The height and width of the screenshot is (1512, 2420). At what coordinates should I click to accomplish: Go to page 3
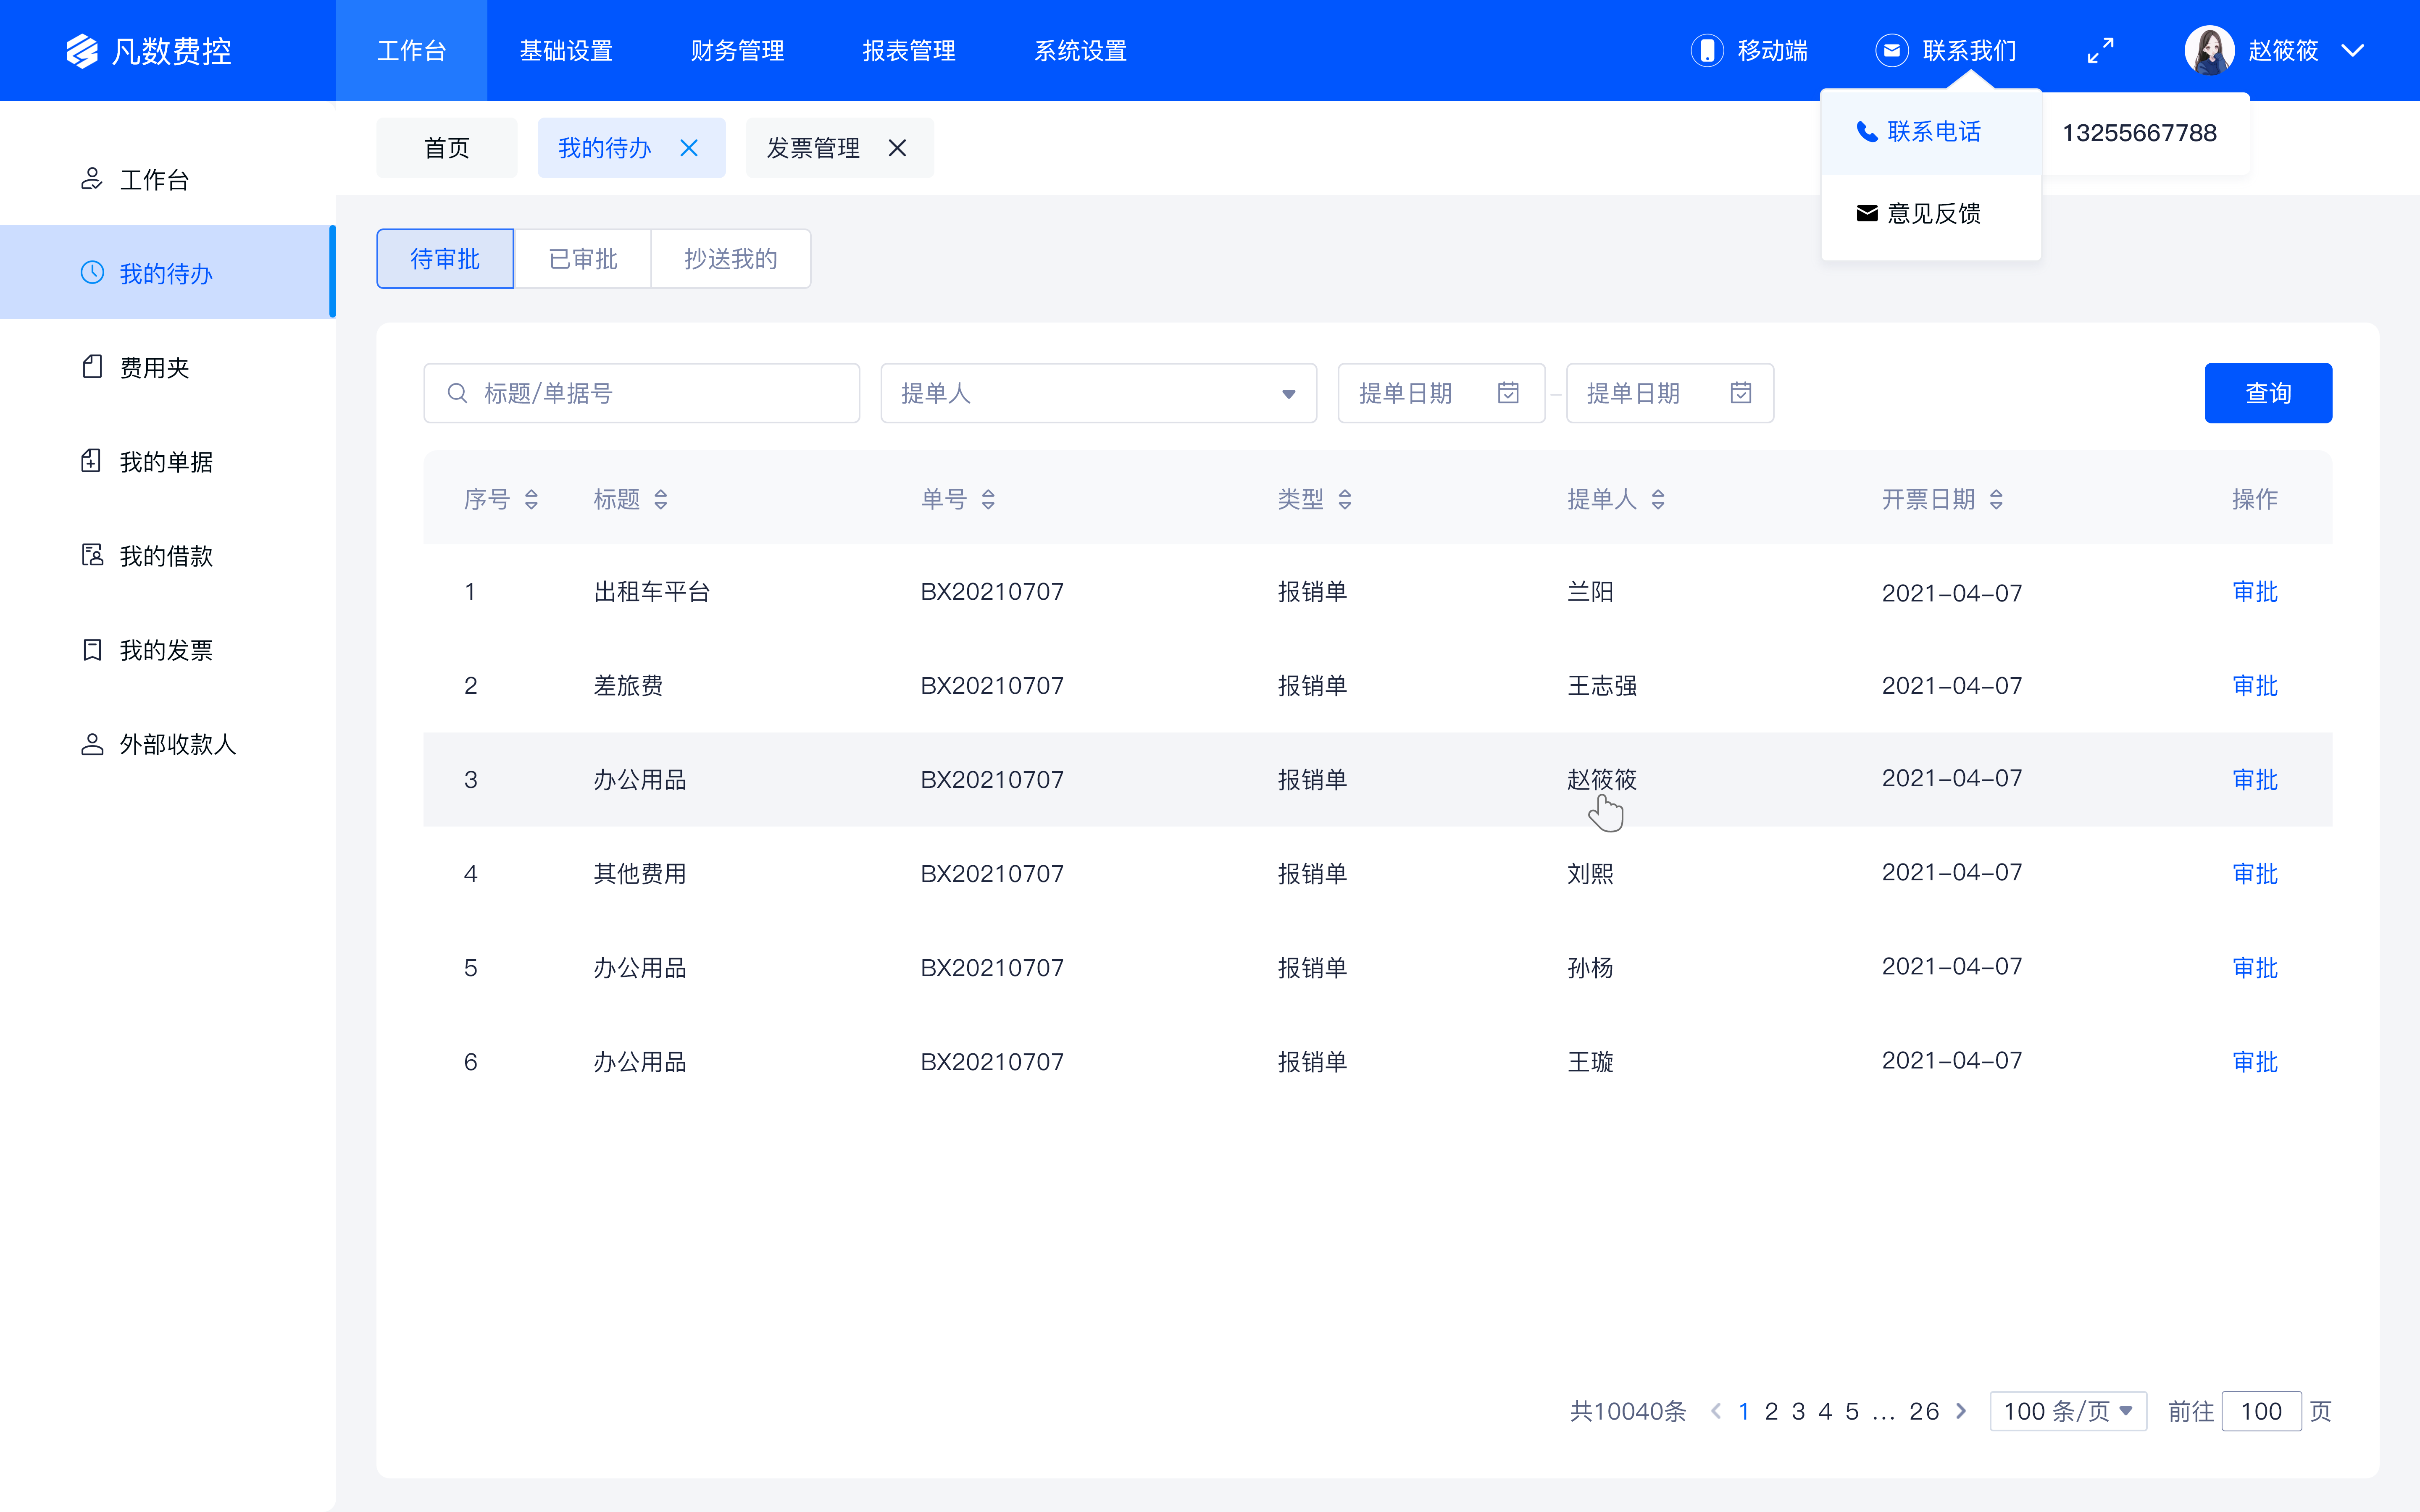pyautogui.click(x=1798, y=1411)
